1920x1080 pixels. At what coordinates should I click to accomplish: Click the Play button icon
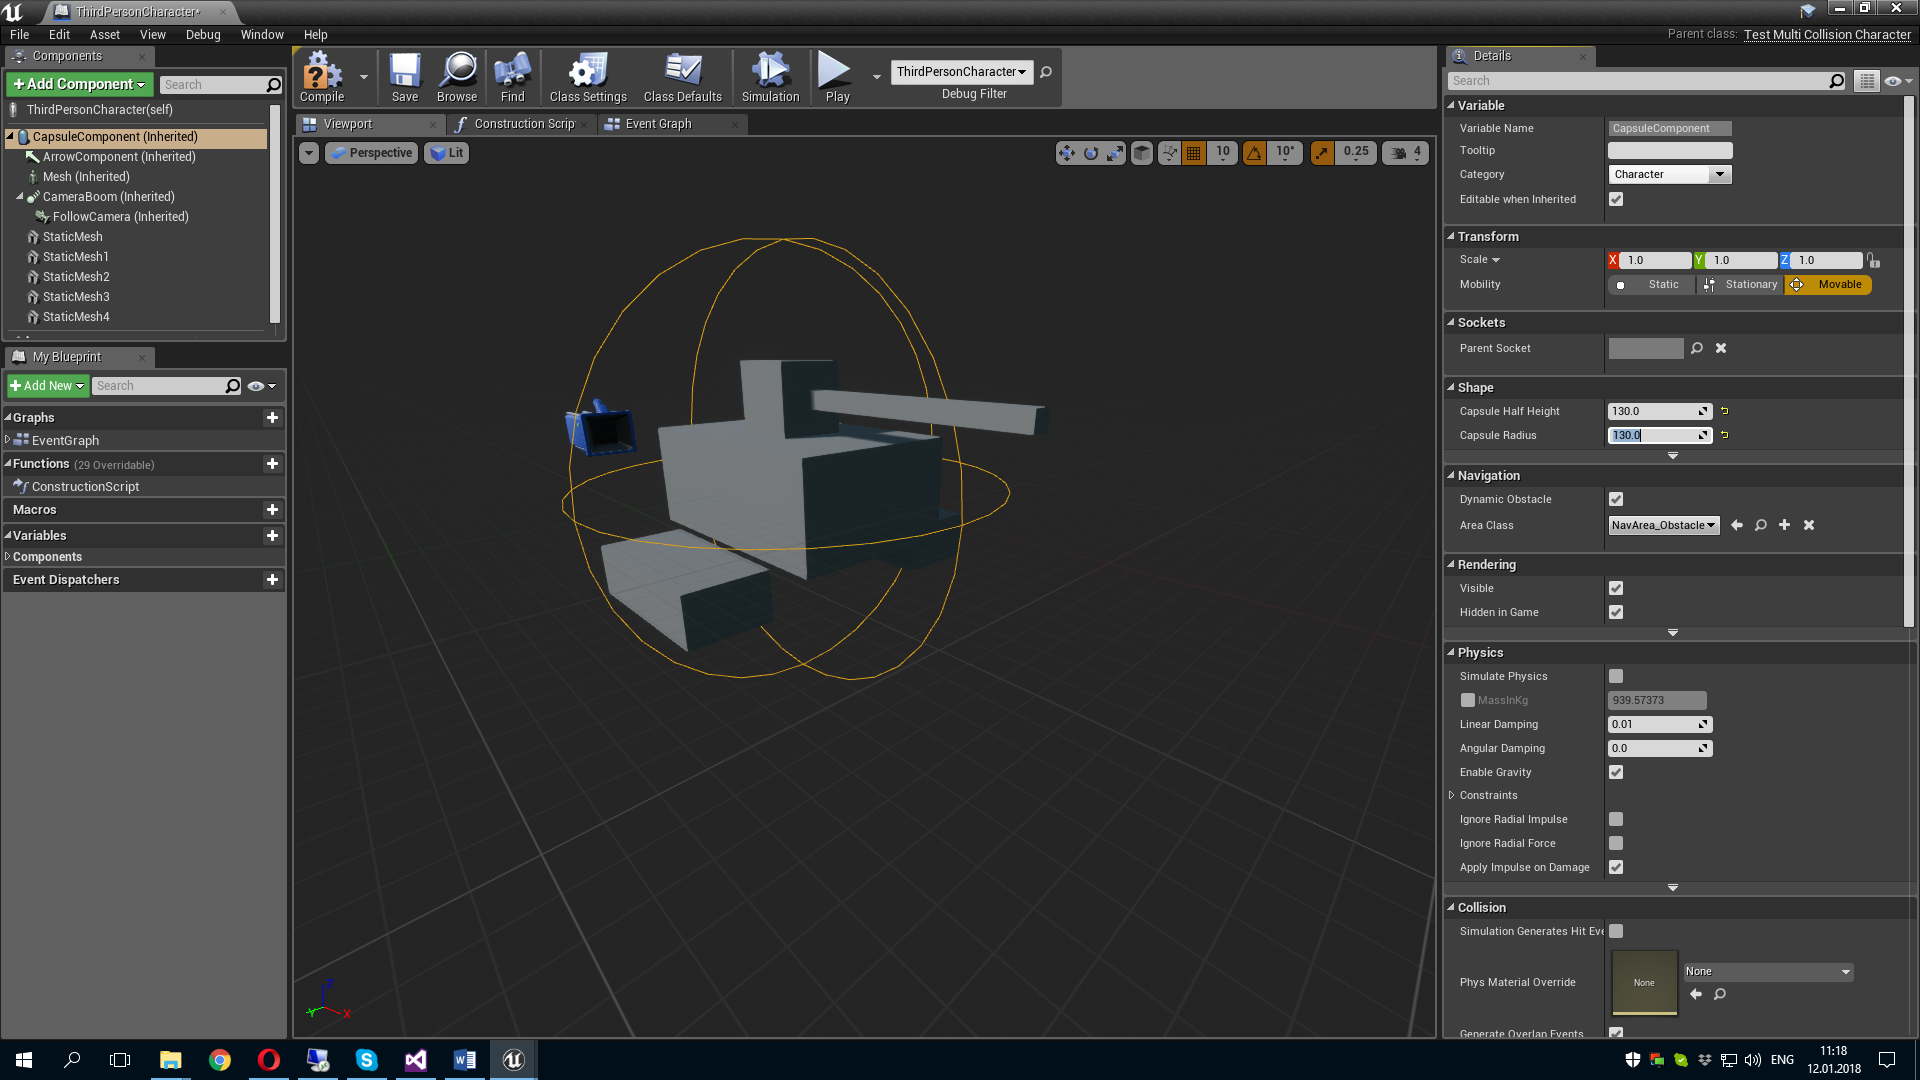click(x=834, y=73)
